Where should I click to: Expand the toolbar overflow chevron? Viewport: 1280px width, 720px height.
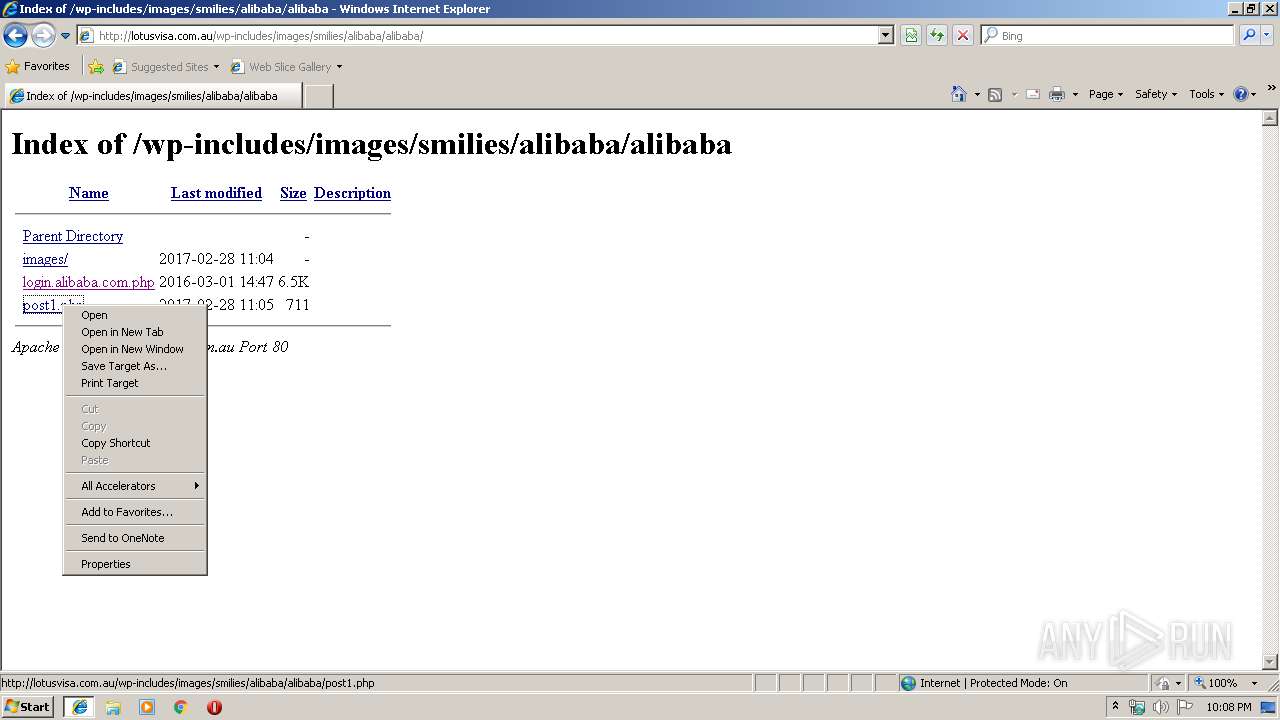click(1271, 89)
